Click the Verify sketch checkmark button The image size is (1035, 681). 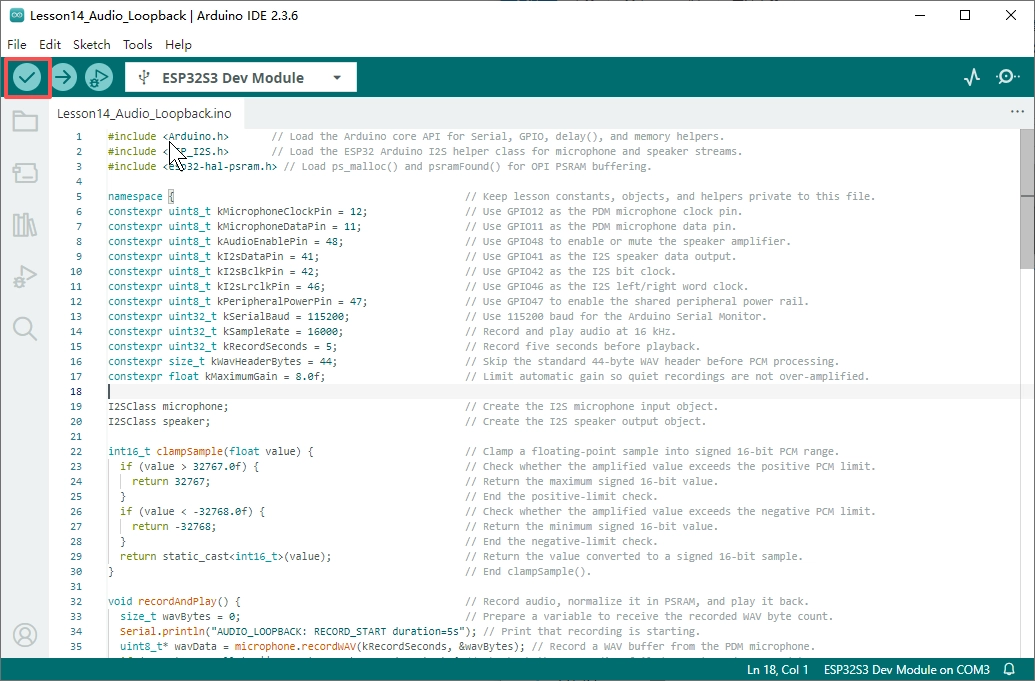point(27,78)
